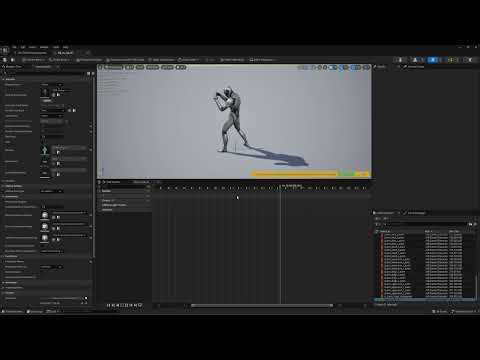This screenshot has height=360, width=480.
Task: Open the Content Drawer in status bar
Action: click(12, 311)
